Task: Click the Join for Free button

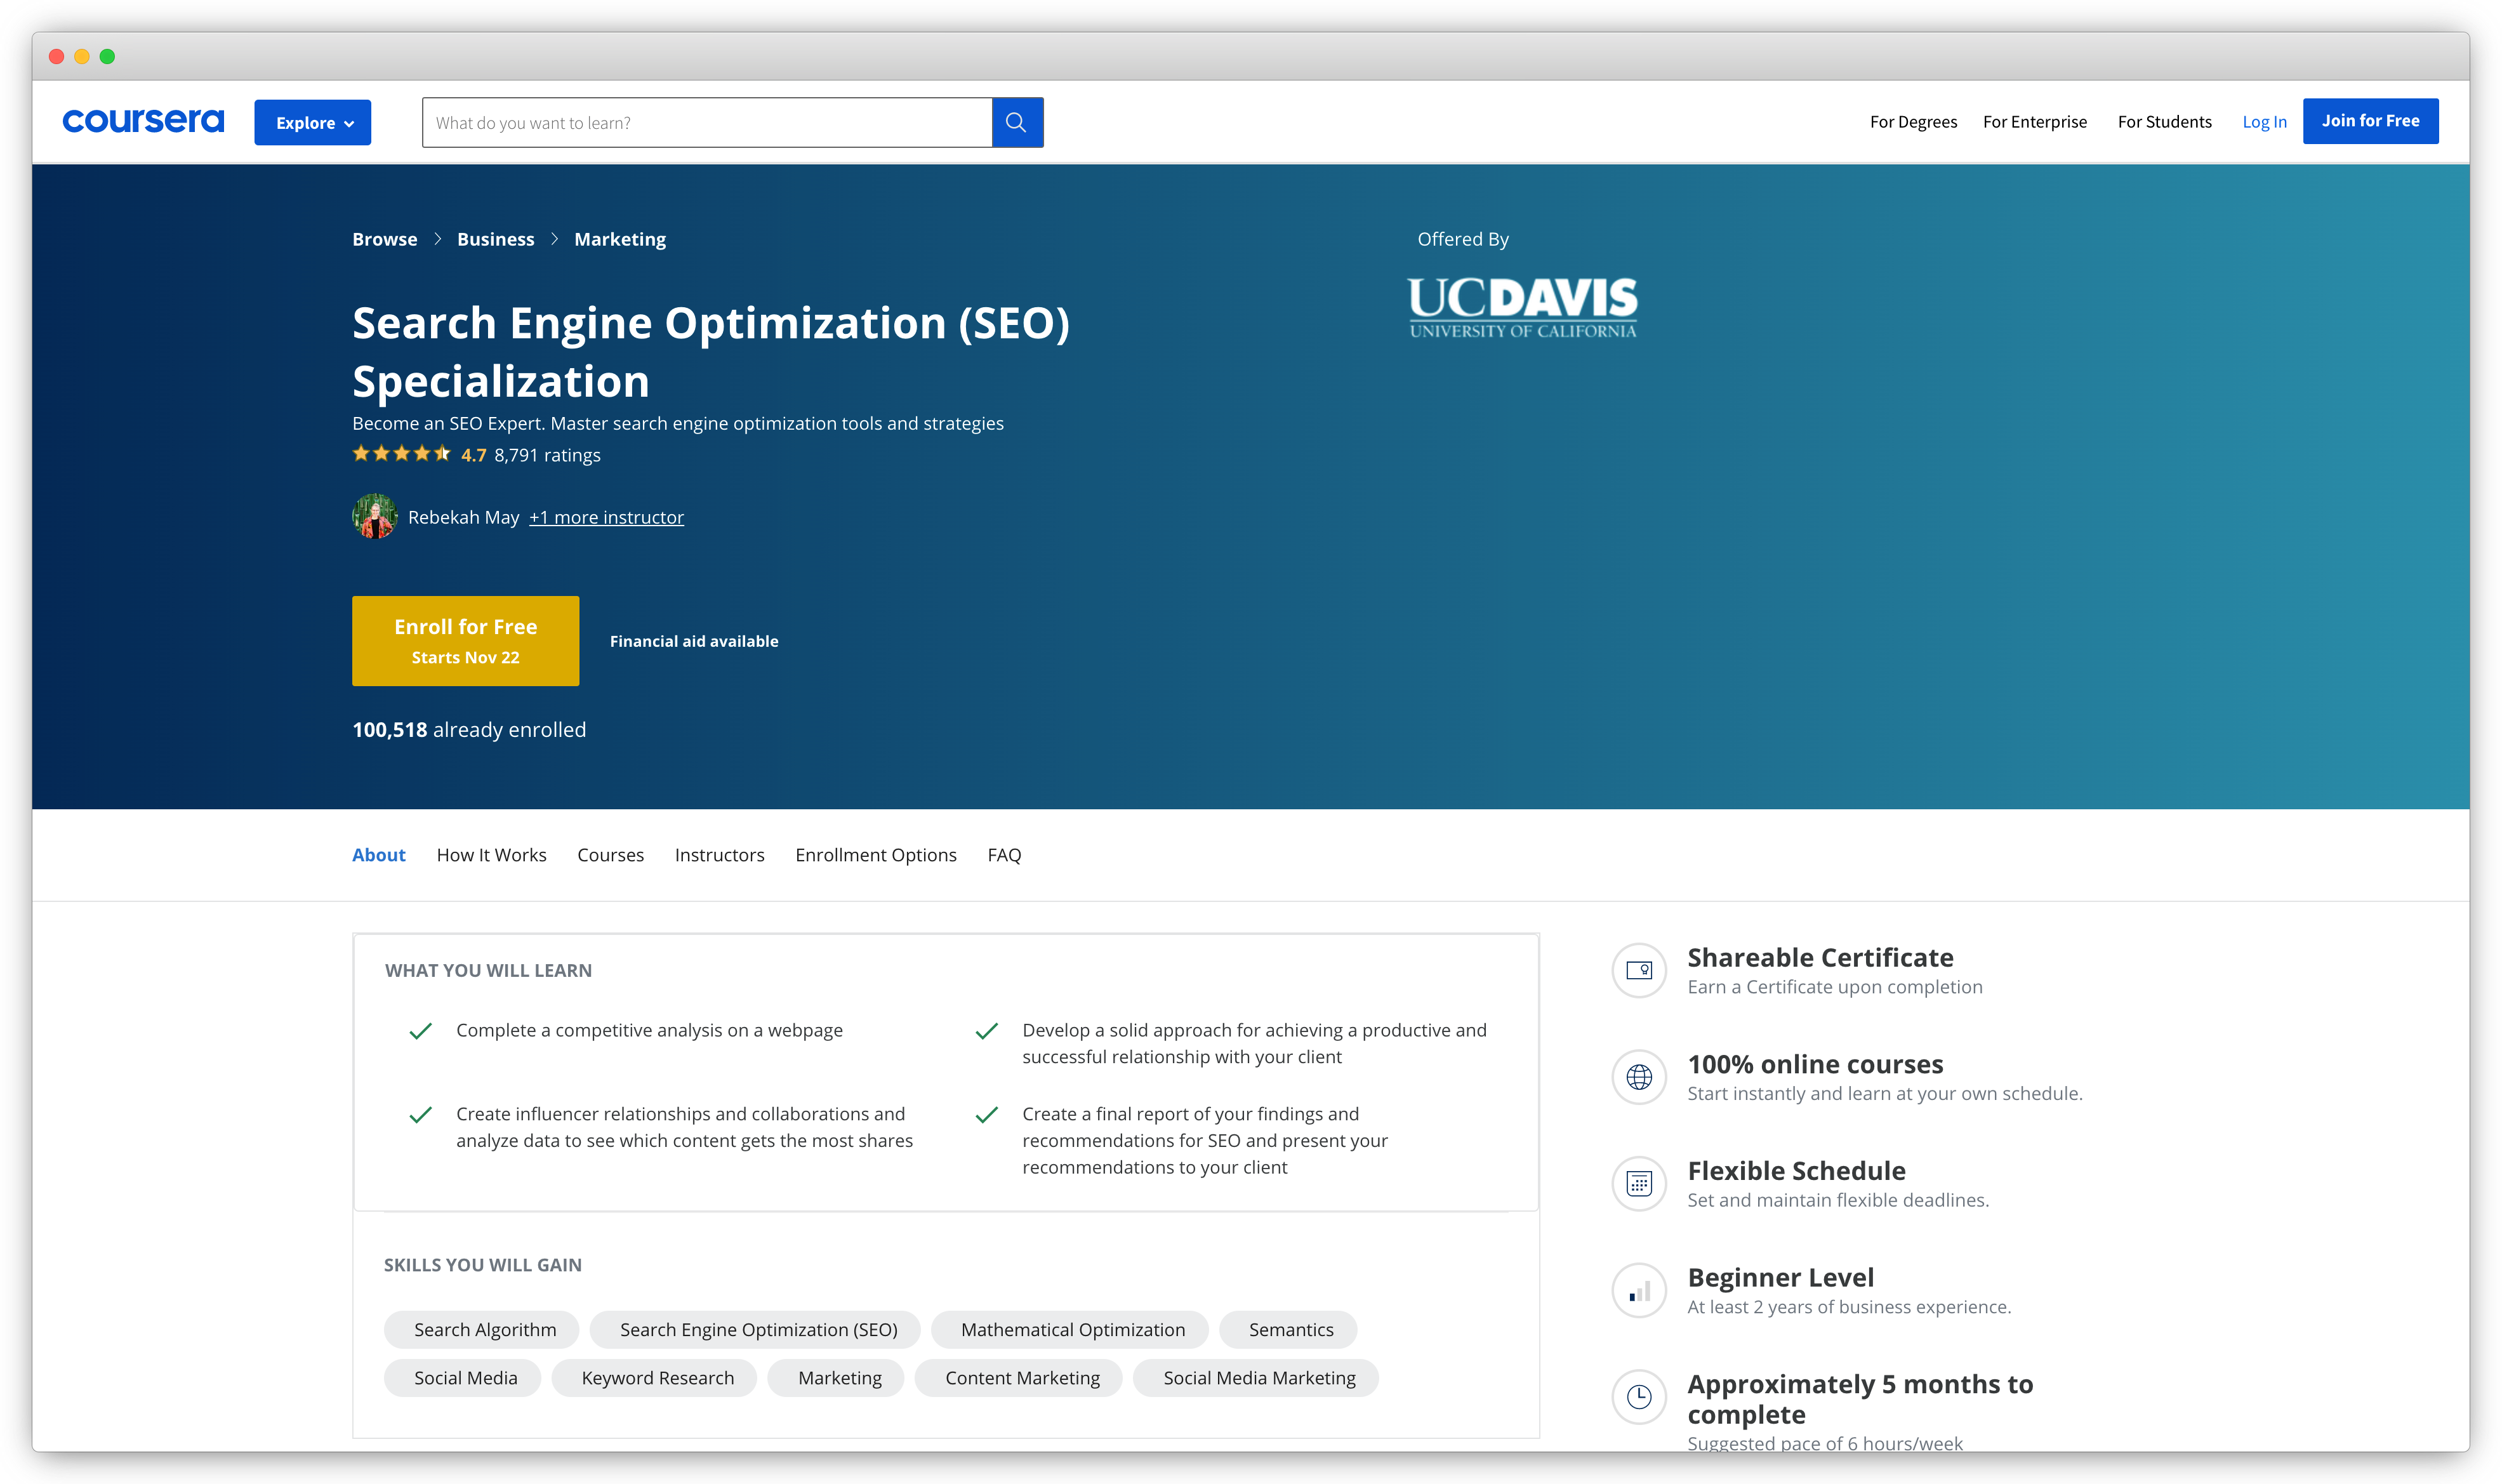Action: click(2370, 121)
